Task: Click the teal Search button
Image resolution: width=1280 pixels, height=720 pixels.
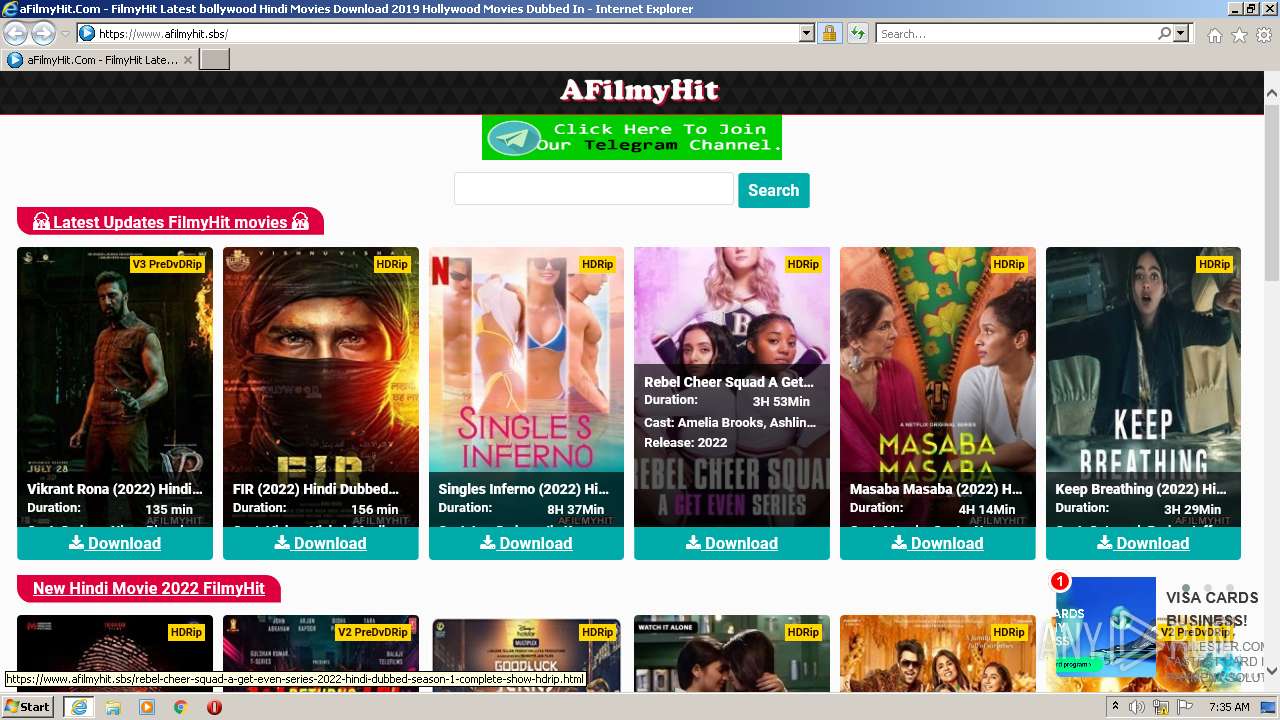Action: (774, 190)
